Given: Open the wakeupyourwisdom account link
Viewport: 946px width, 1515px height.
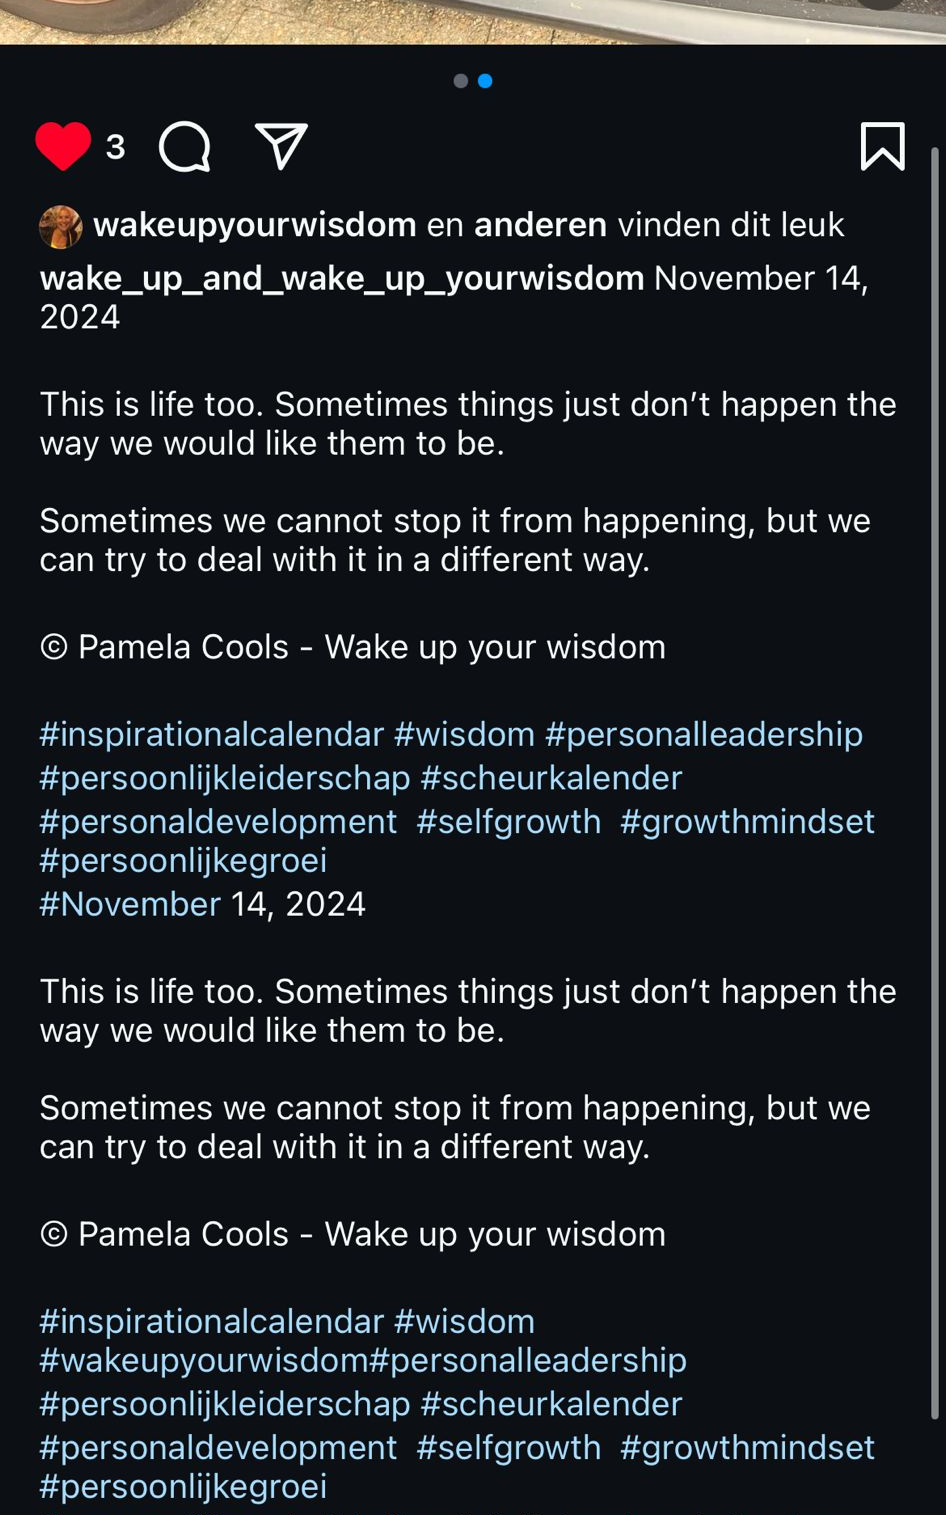Looking at the screenshot, I should coord(253,224).
